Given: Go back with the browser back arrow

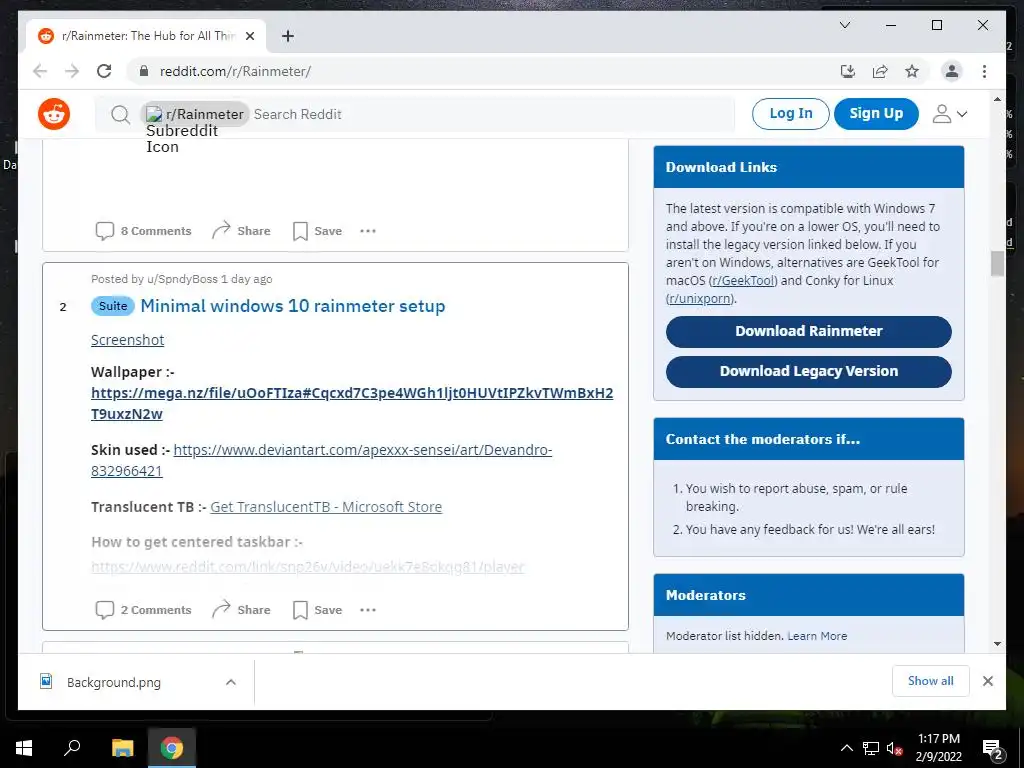Looking at the screenshot, I should point(40,71).
